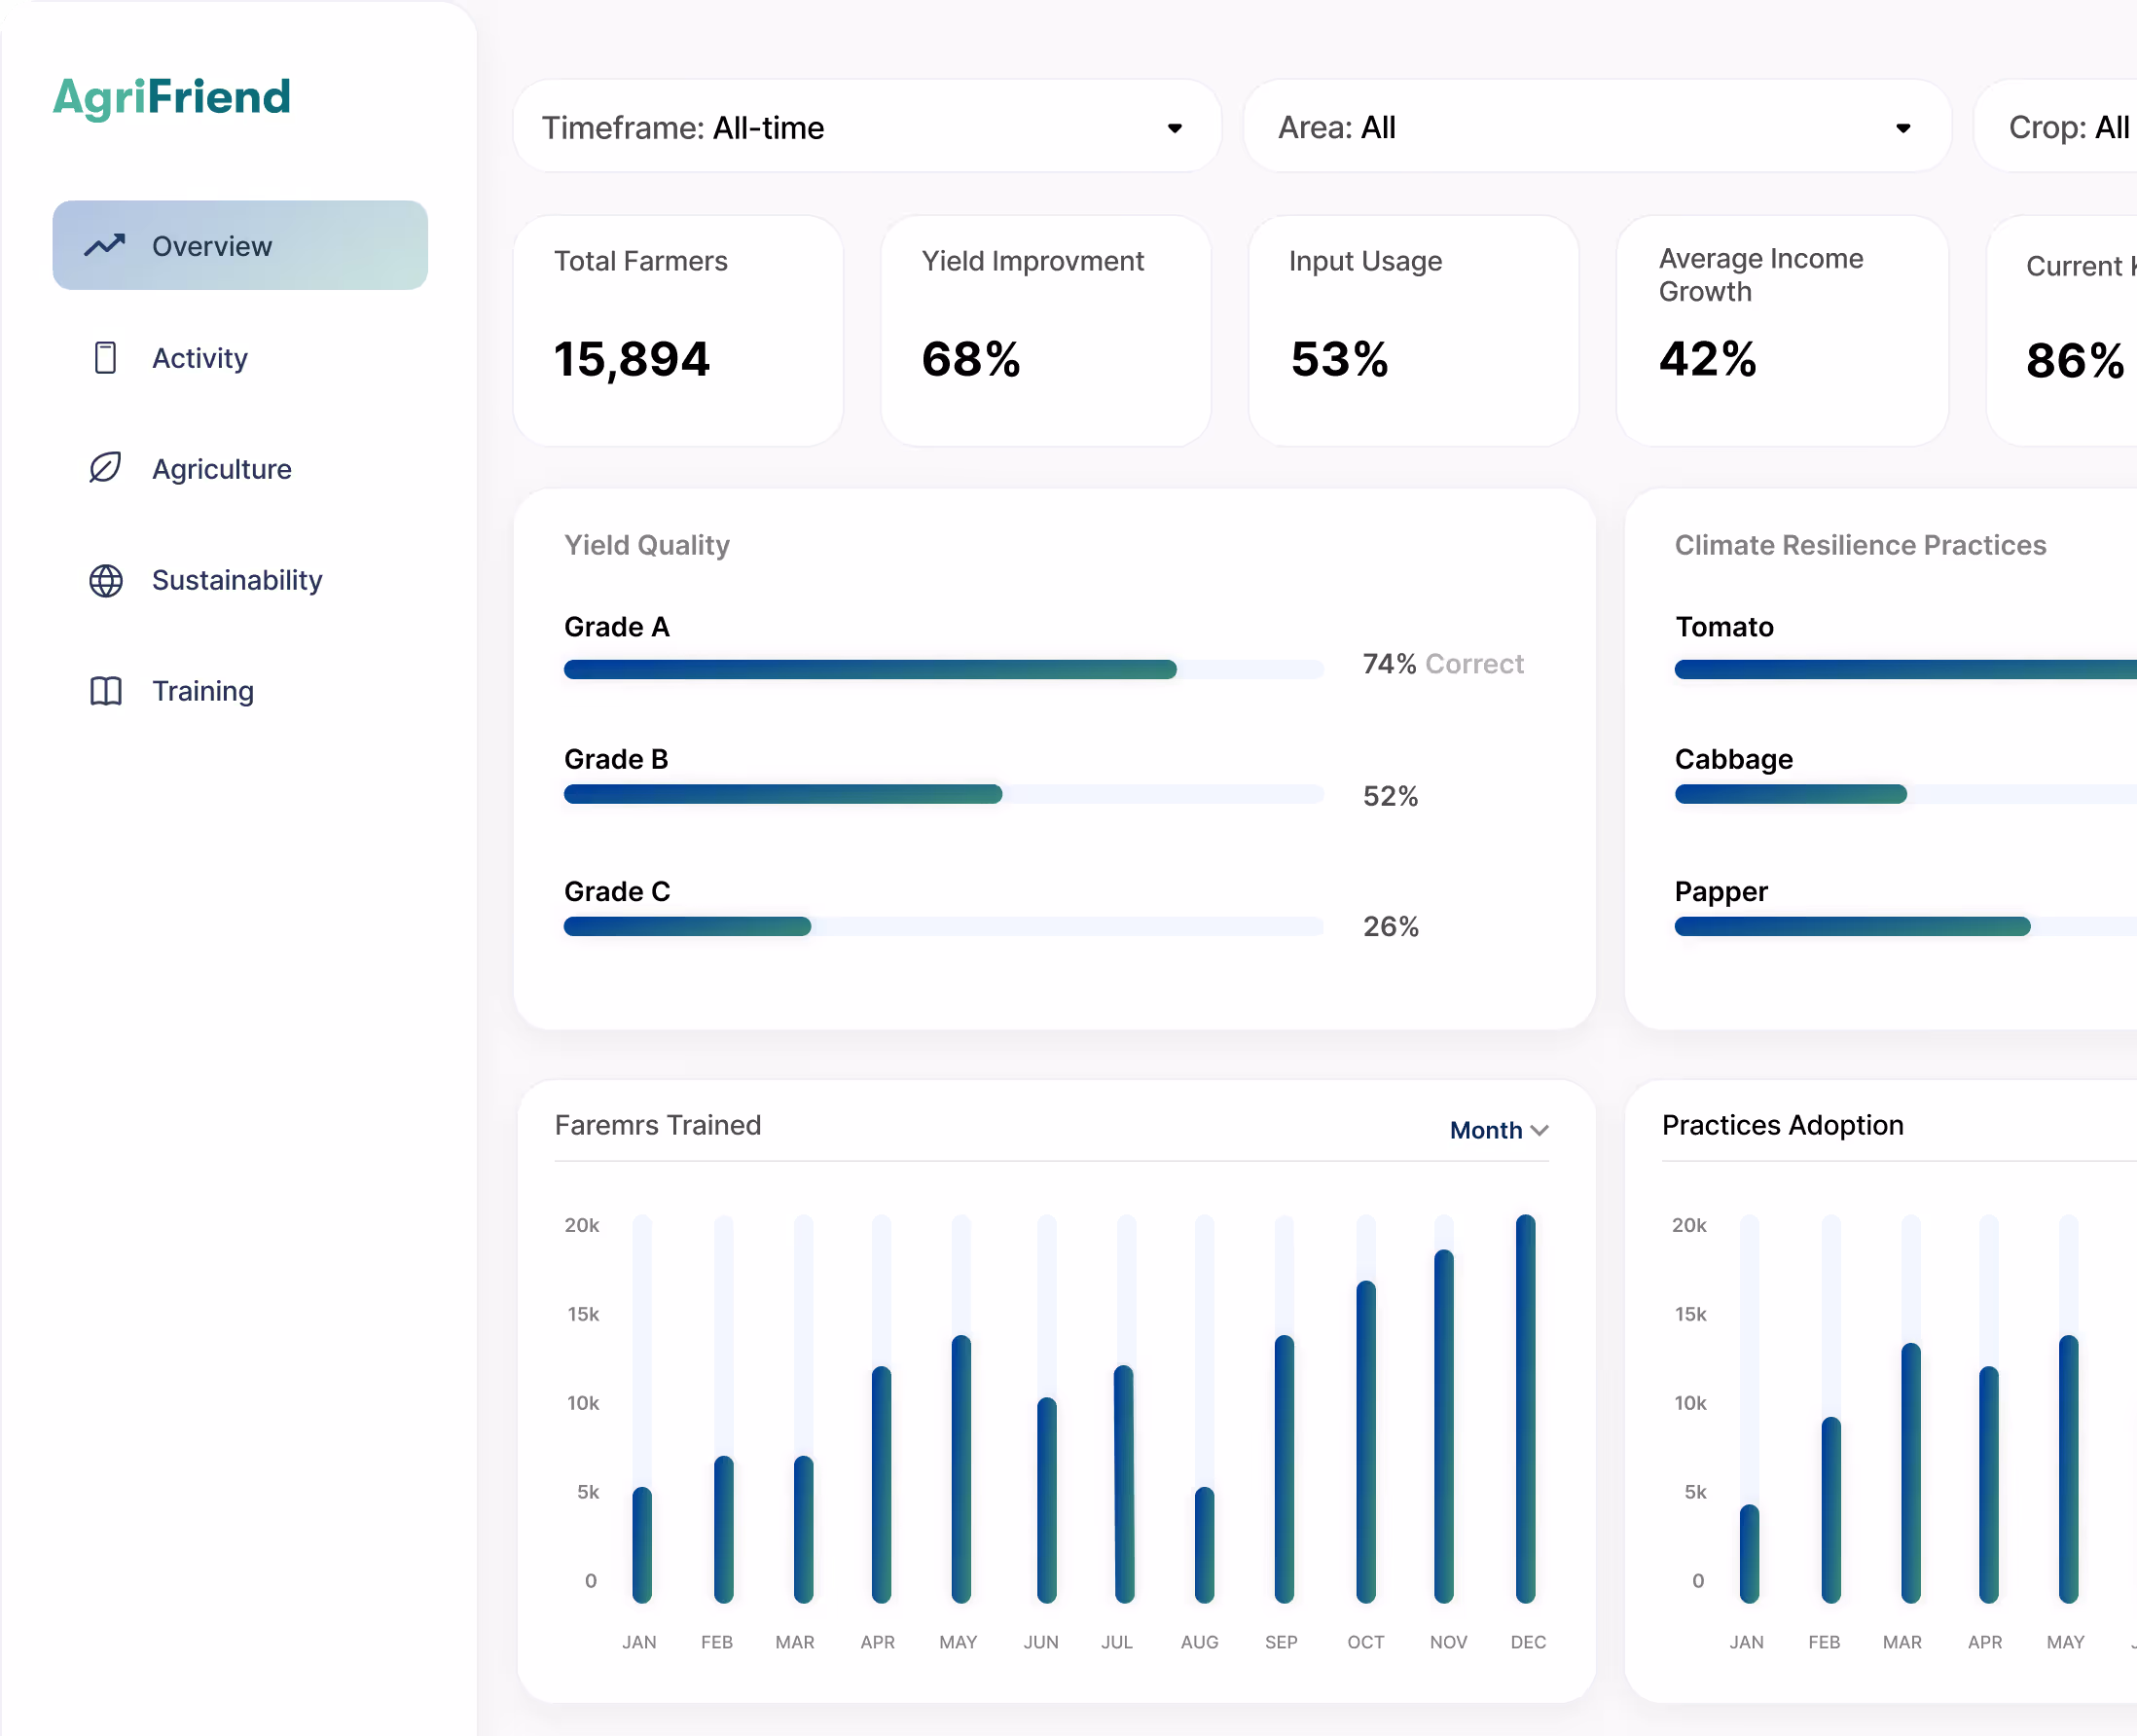Open the Crop: All dropdown
Viewport: 2137px width, 1736px height.
pos(2056,127)
